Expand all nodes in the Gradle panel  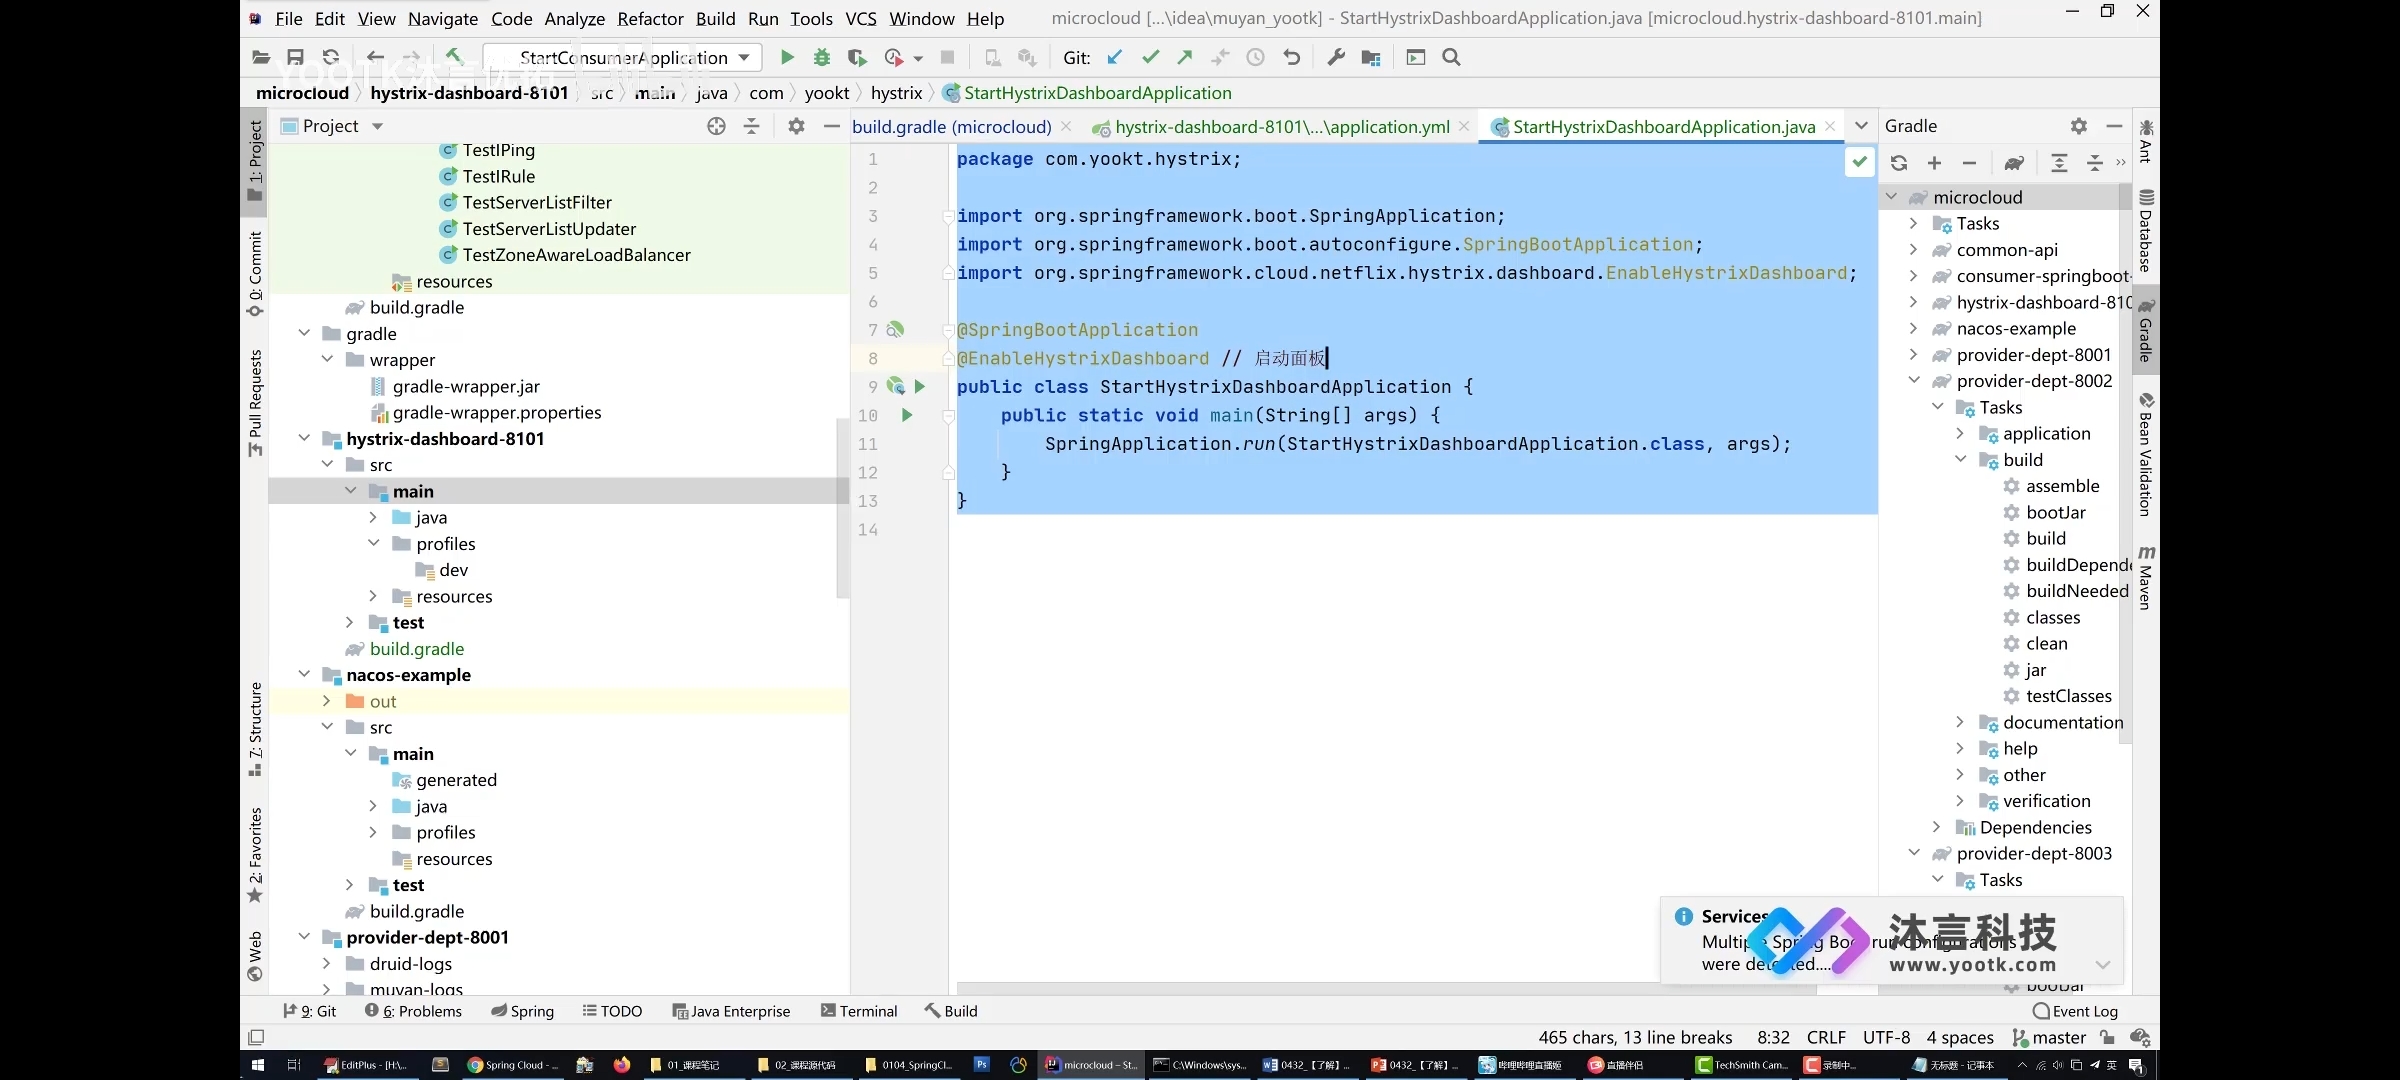(x=2059, y=163)
